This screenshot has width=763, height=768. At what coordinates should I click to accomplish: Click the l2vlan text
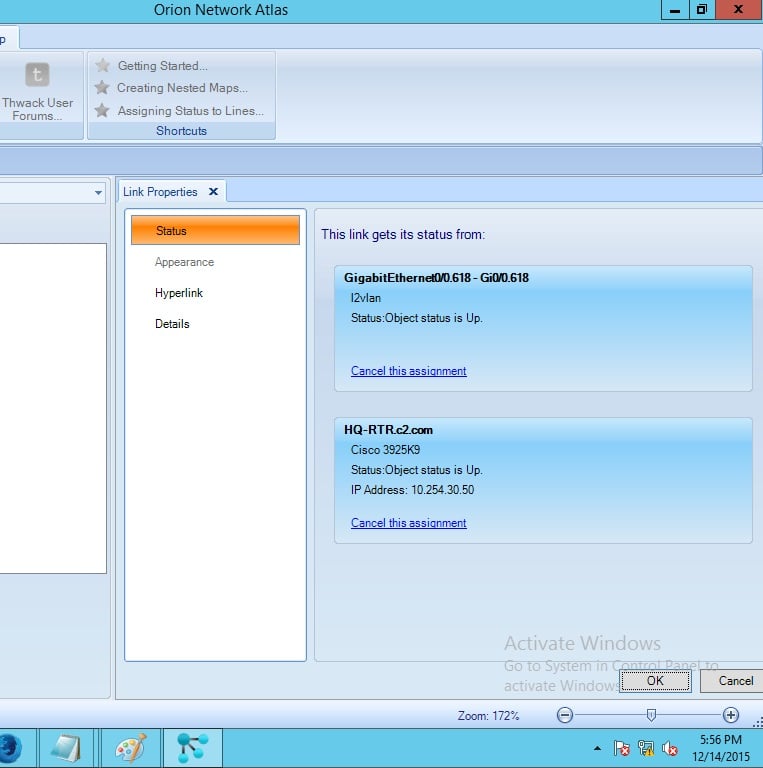pos(366,298)
